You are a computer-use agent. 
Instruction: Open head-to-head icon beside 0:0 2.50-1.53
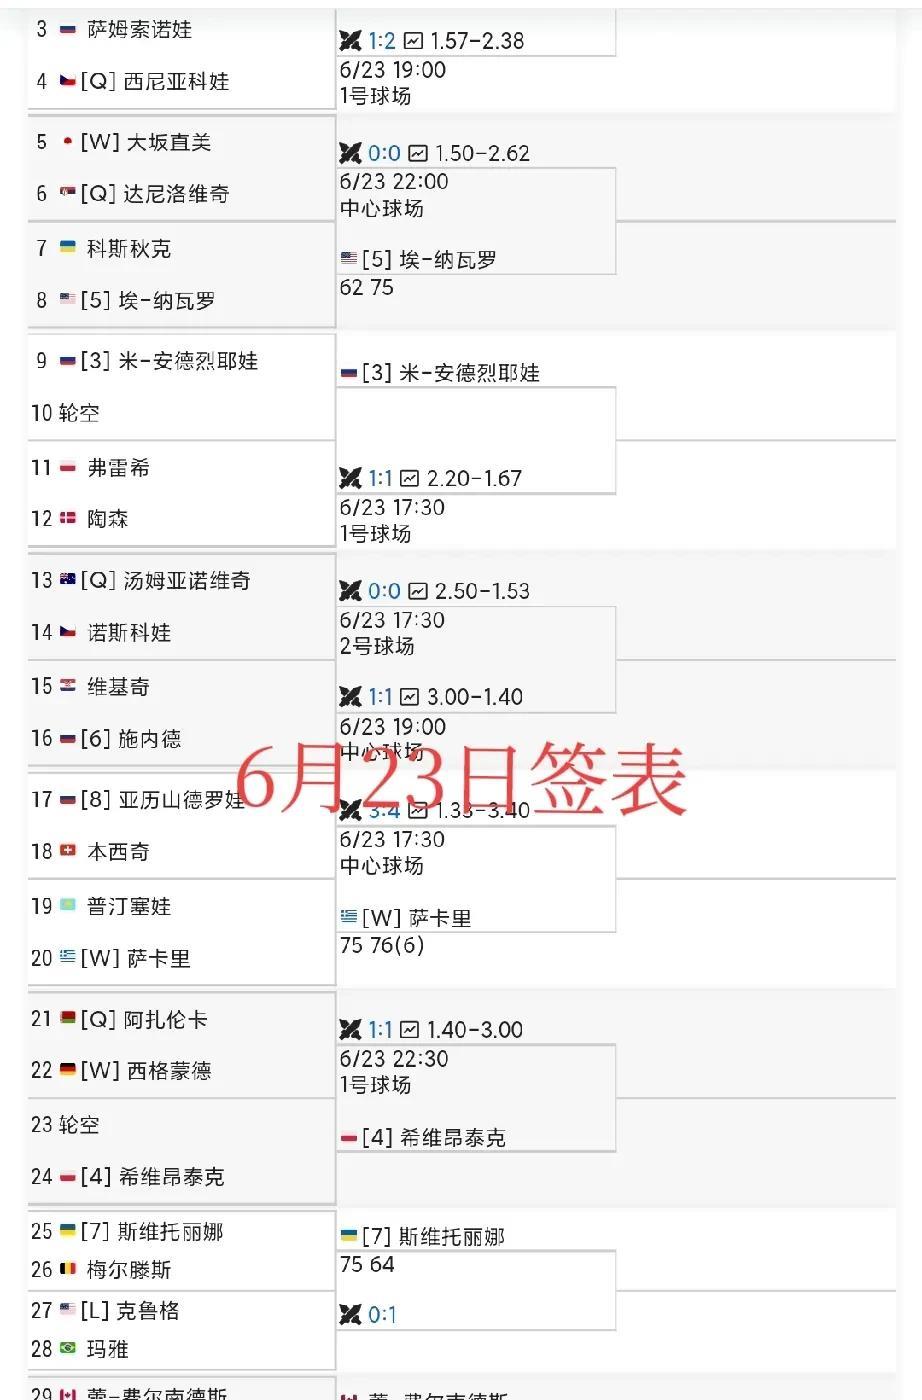click(x=350, y=591)
